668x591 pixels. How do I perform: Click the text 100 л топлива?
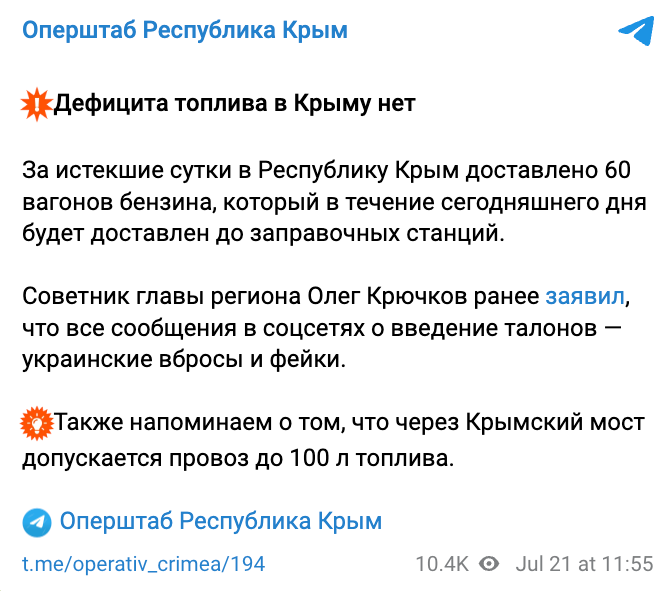coord(371,459)
